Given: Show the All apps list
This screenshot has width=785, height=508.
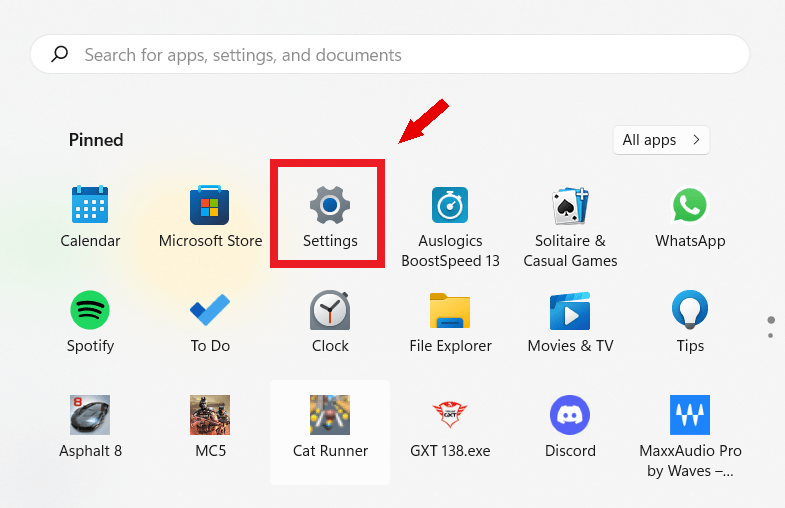Looking at the screenshot, I should [661, 140].
